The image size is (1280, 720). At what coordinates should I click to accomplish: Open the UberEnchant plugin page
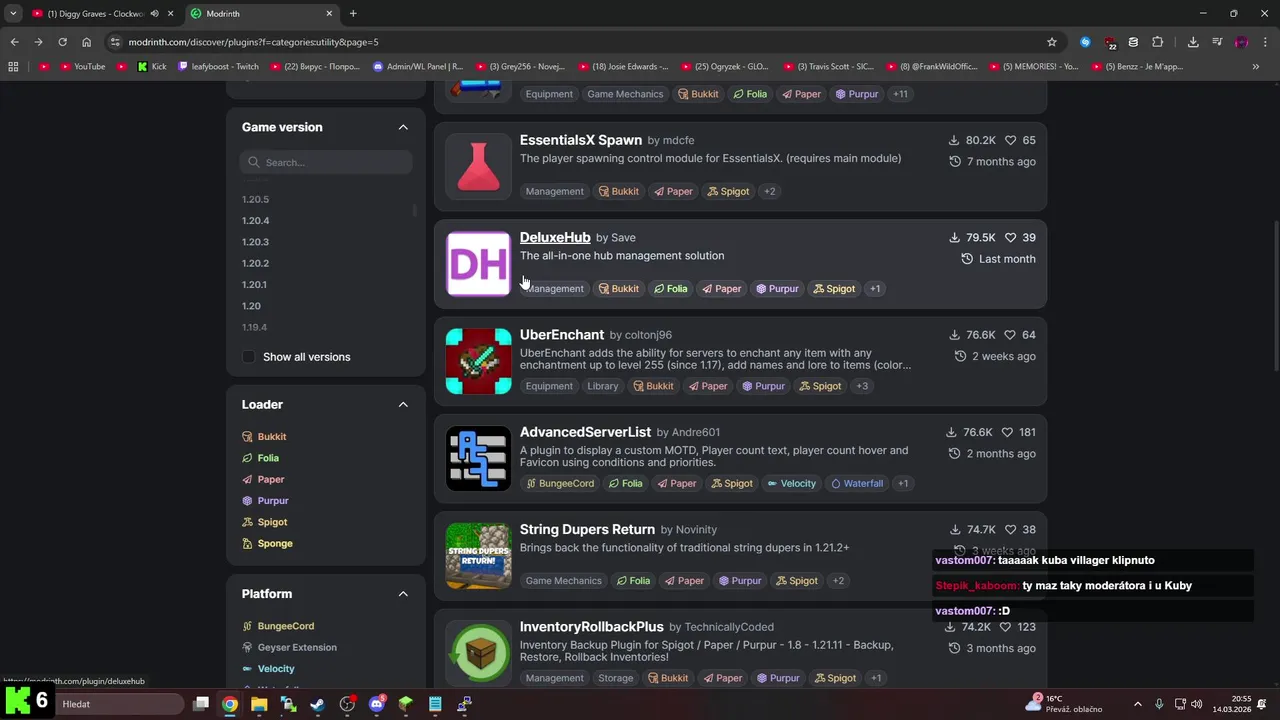[562, 335]
